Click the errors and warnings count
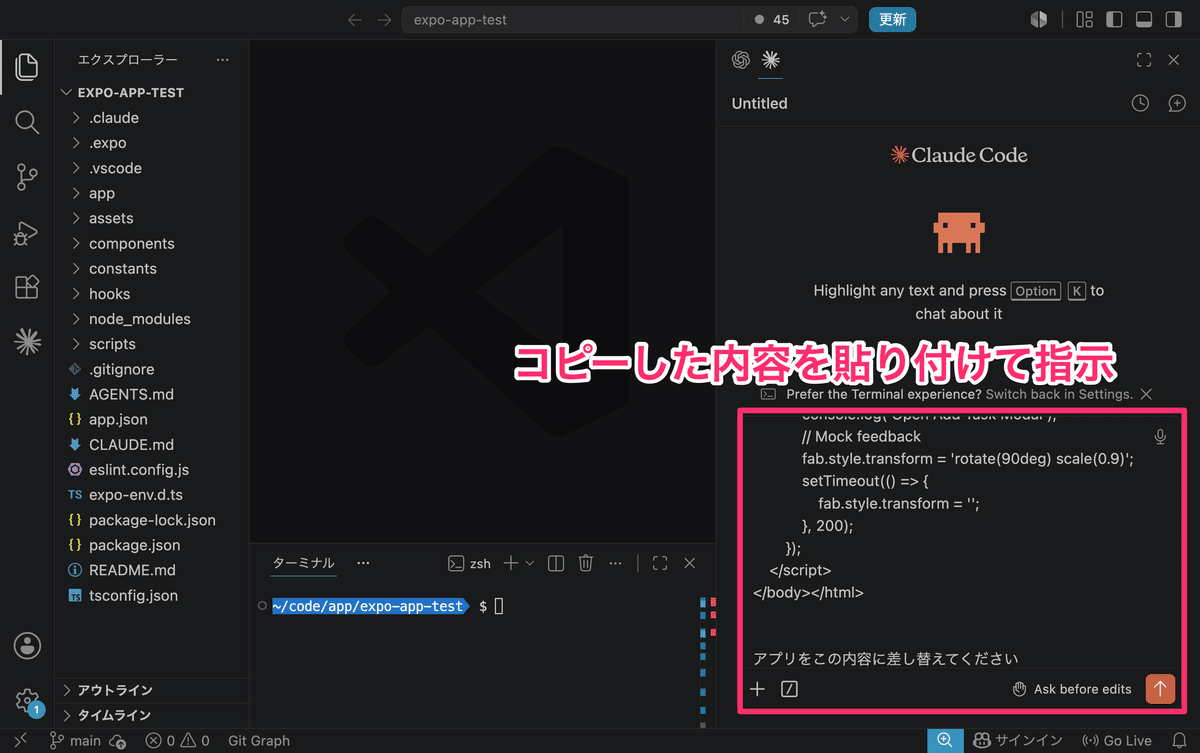The image size is (1200, 753). click(x=178, y=741)
